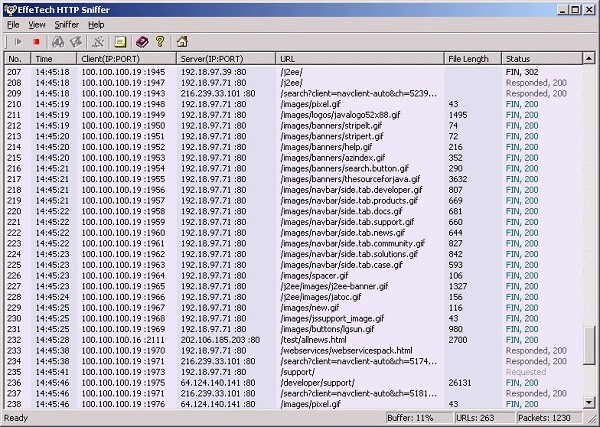Screen dimensions: 600x427
Task: Select row 232 with /test/allnews.html
Action: point(300,340)
